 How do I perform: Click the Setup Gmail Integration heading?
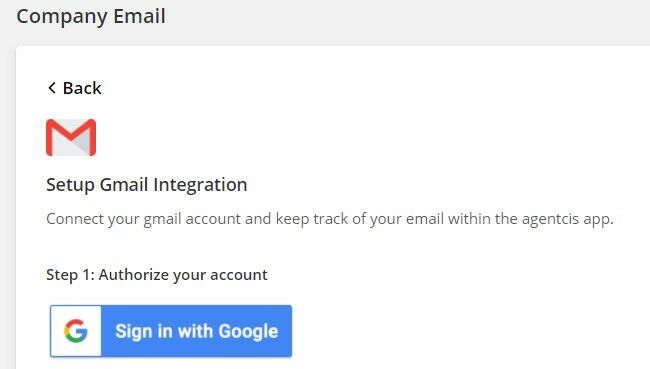(x=146, y=185)
